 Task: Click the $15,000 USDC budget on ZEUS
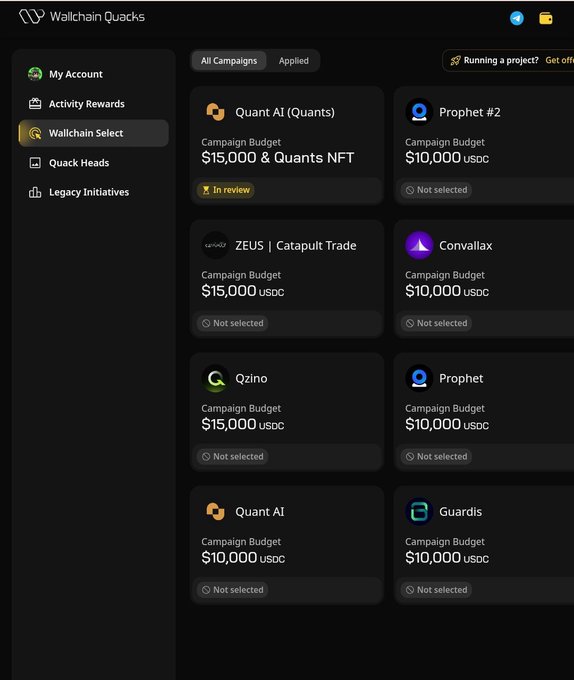243,291
